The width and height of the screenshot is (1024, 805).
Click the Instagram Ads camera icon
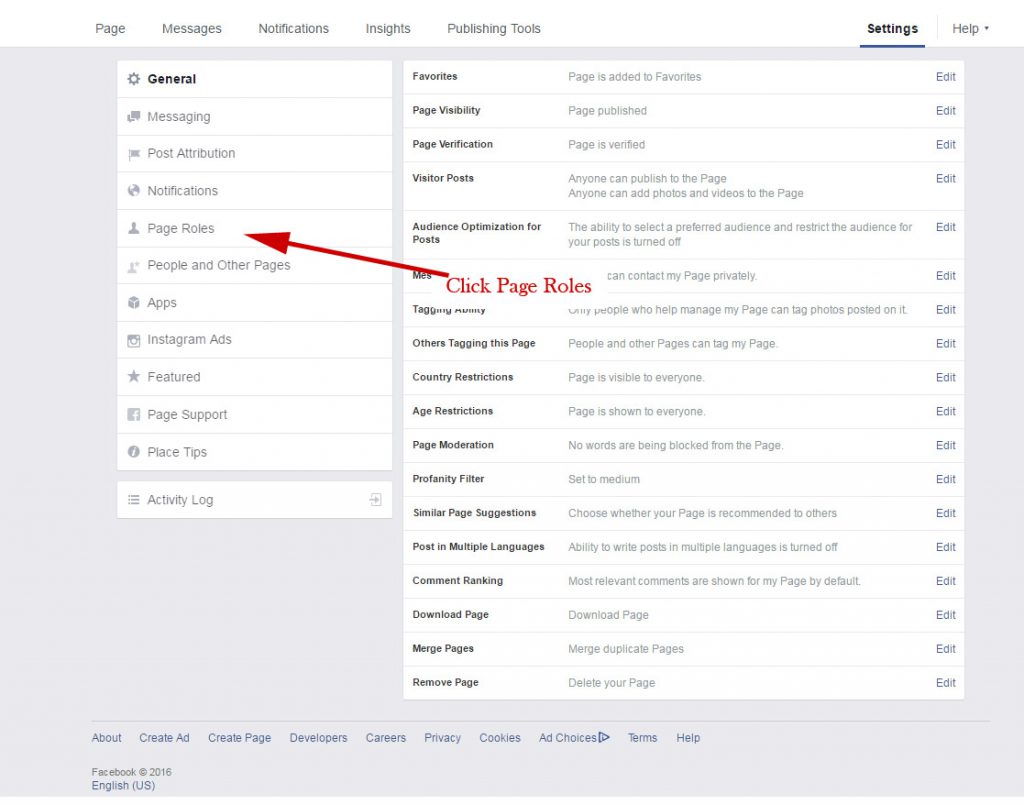pos(134,340)
